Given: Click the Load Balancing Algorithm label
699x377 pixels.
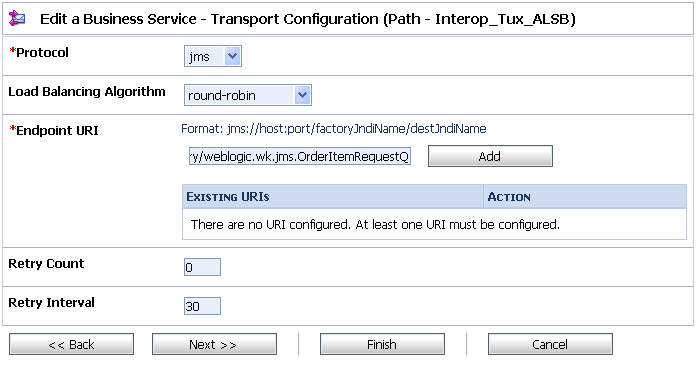Looking at the screenshot, I should (87, 92).
